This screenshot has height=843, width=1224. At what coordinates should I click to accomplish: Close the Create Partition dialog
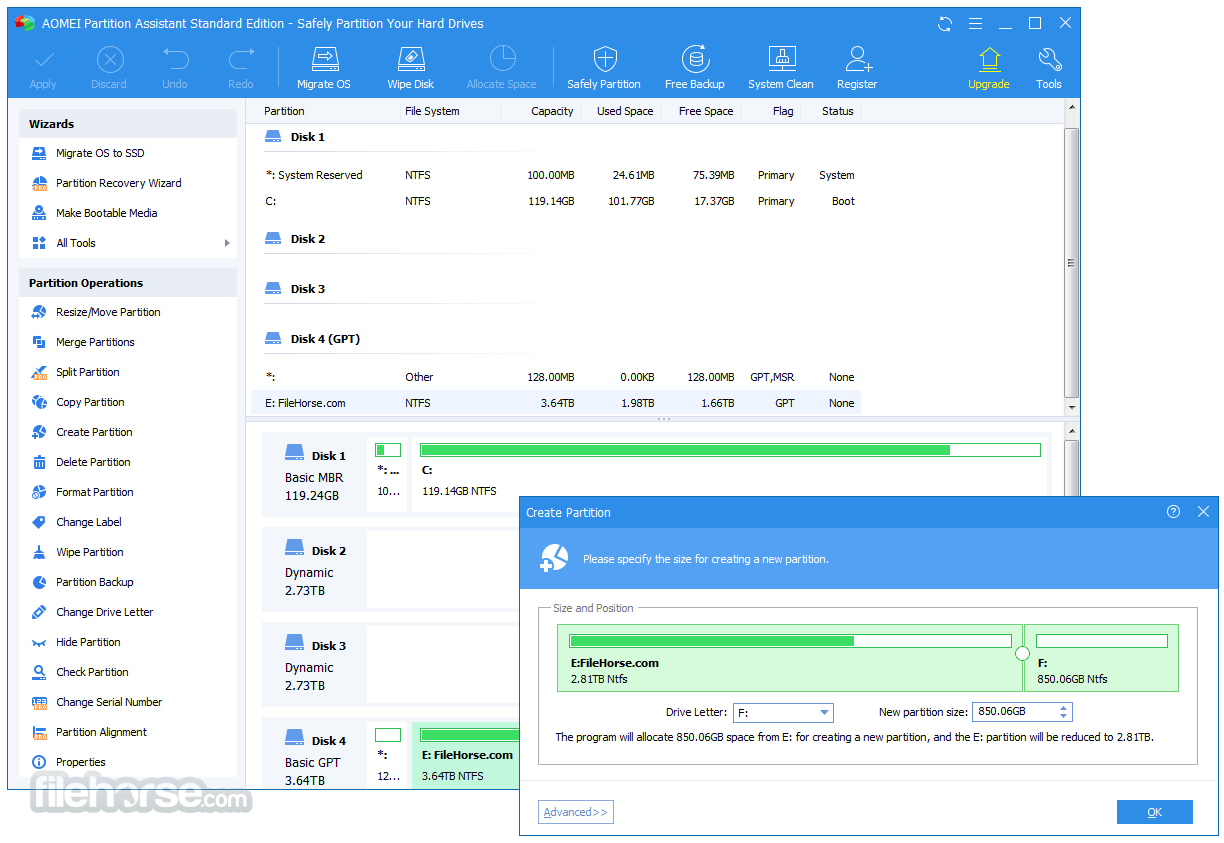pos(1203,512)
